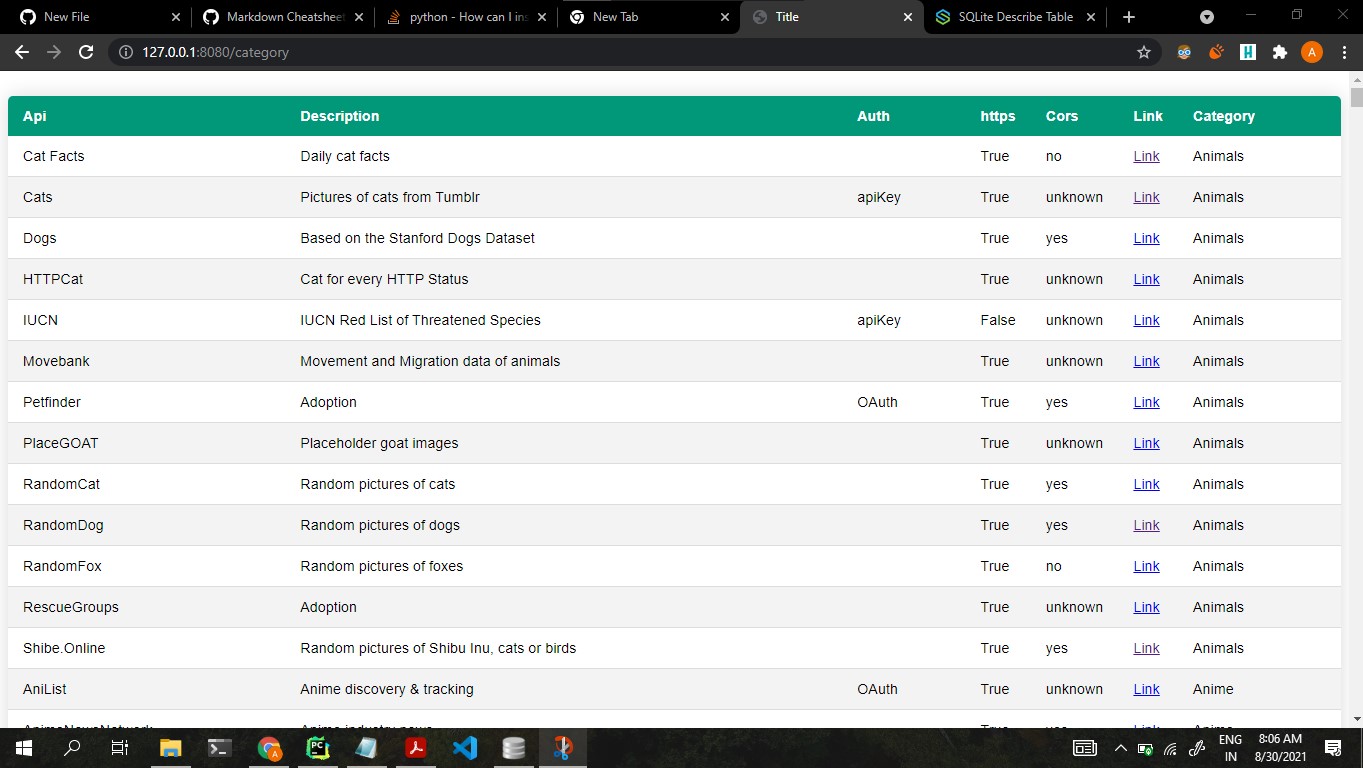Open the Windows Start menu
Viewport: 1363px width, 768px height.
click(23, 747)
